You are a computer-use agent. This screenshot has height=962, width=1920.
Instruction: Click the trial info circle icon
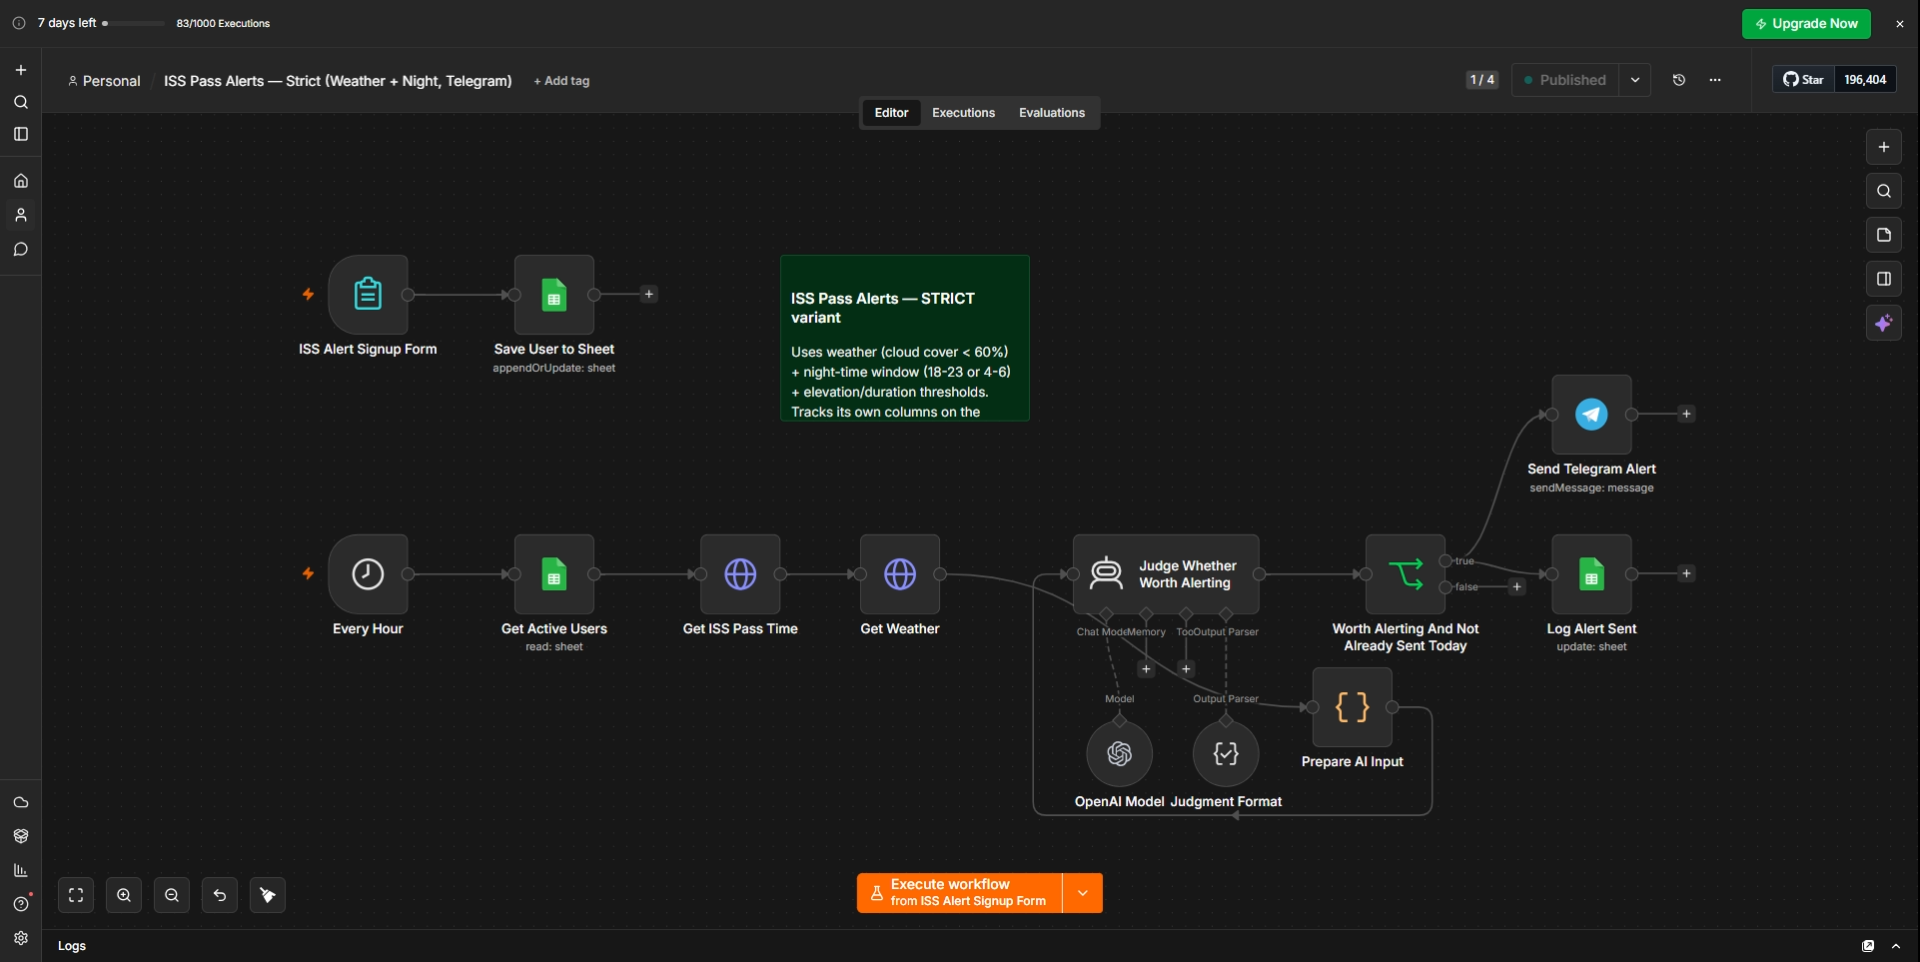point(19,23)
